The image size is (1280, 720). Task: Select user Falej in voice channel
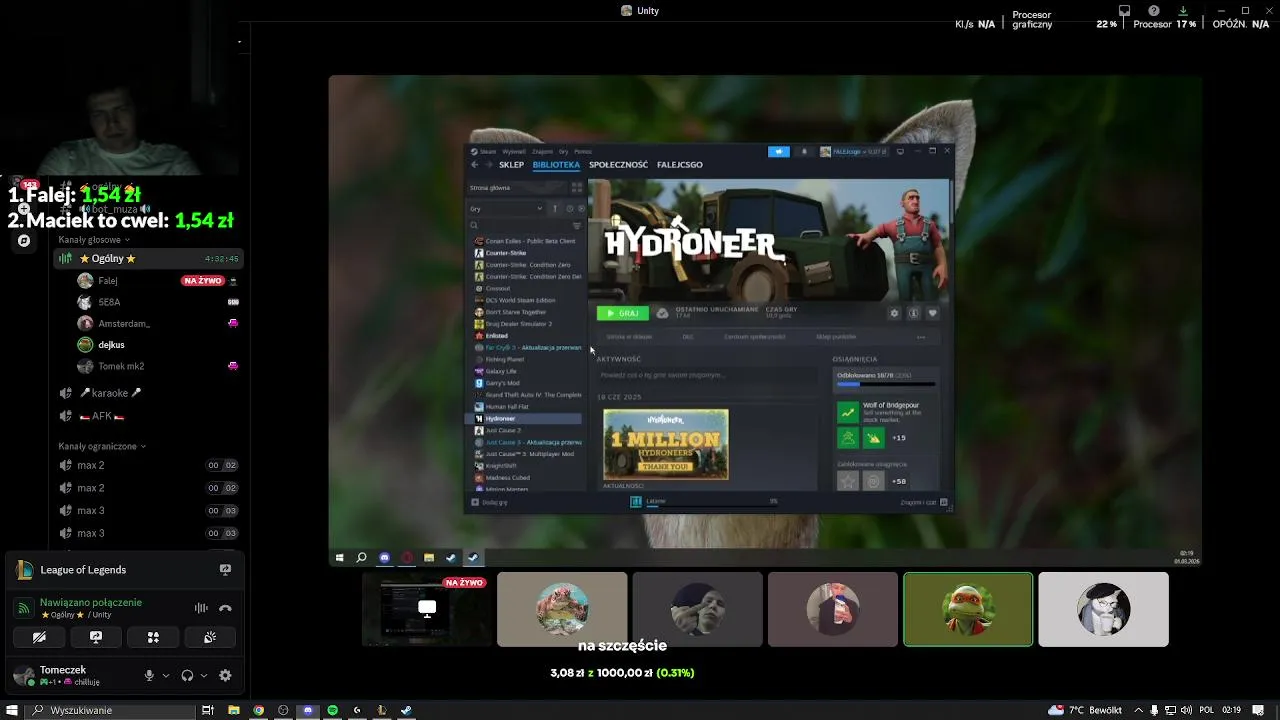tap(108, 281)
